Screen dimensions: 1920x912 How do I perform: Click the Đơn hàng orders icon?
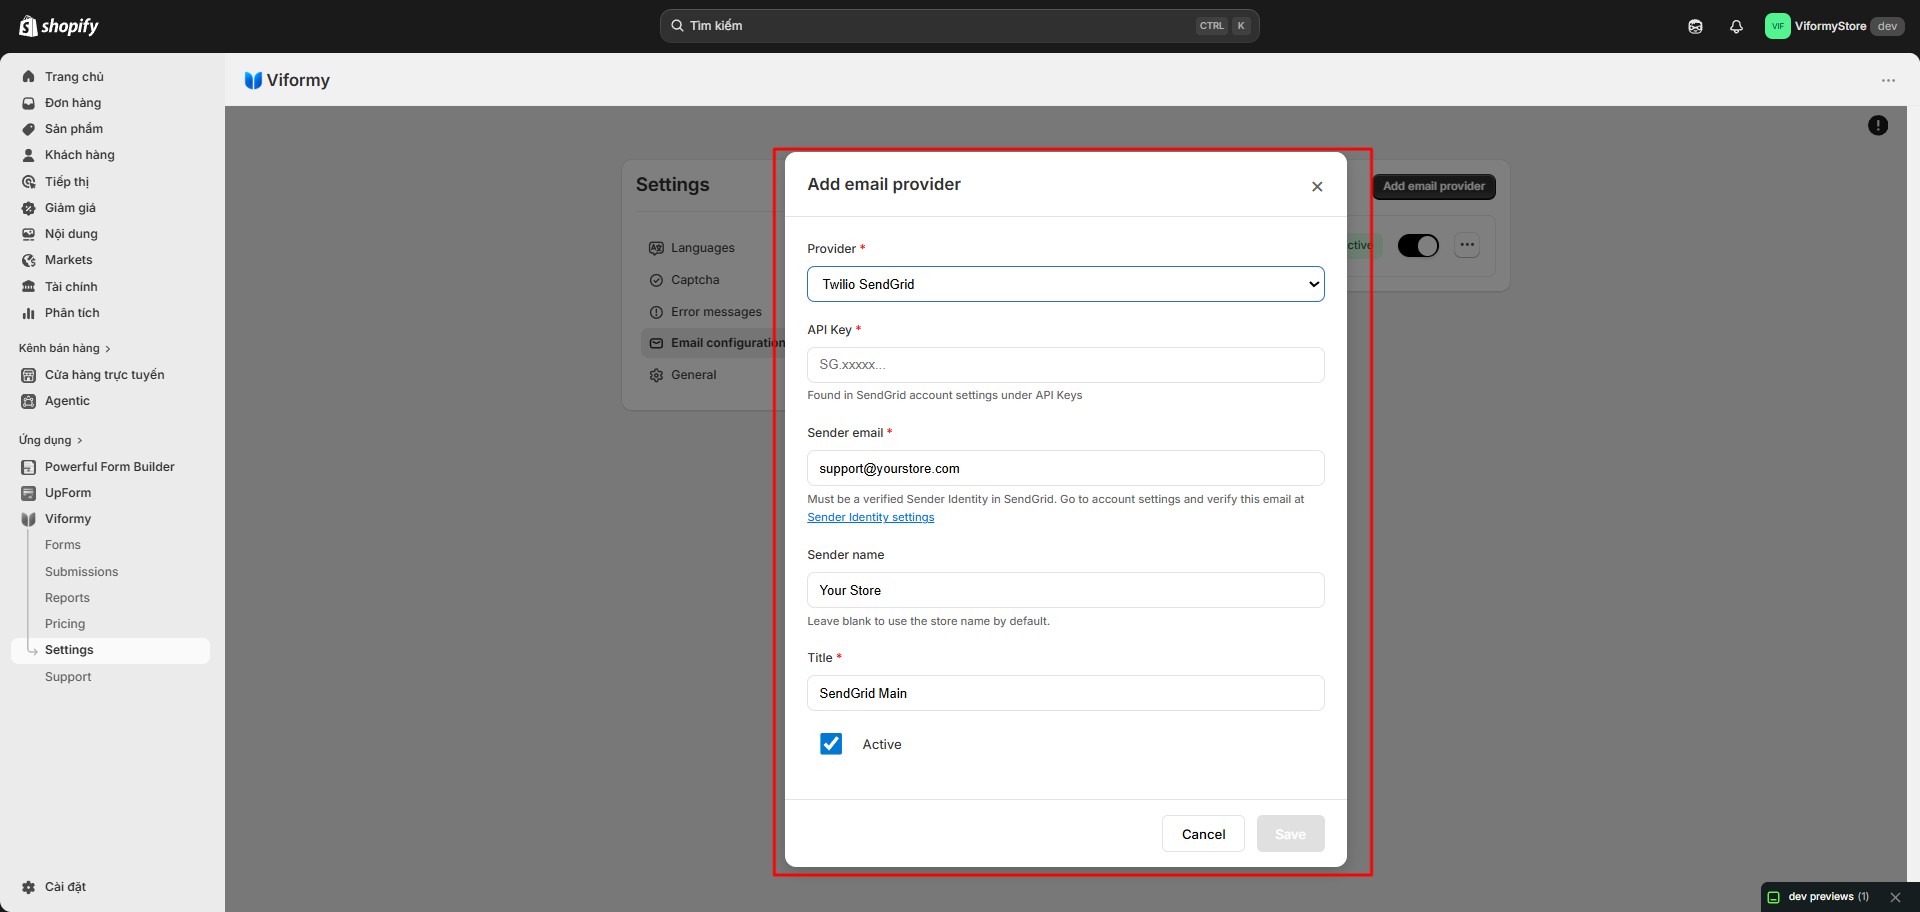tap(29, 103)
